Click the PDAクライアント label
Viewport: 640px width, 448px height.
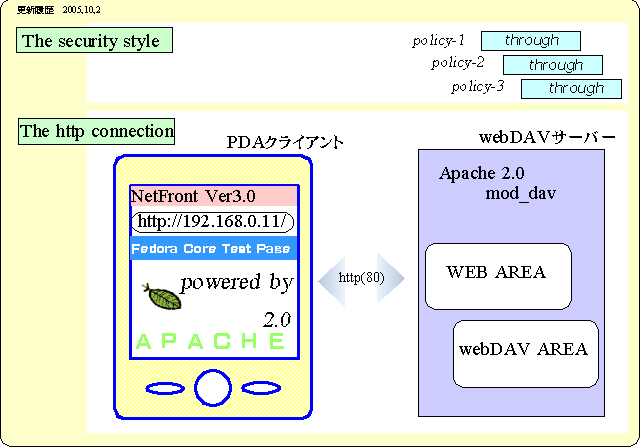pos(285,143)
